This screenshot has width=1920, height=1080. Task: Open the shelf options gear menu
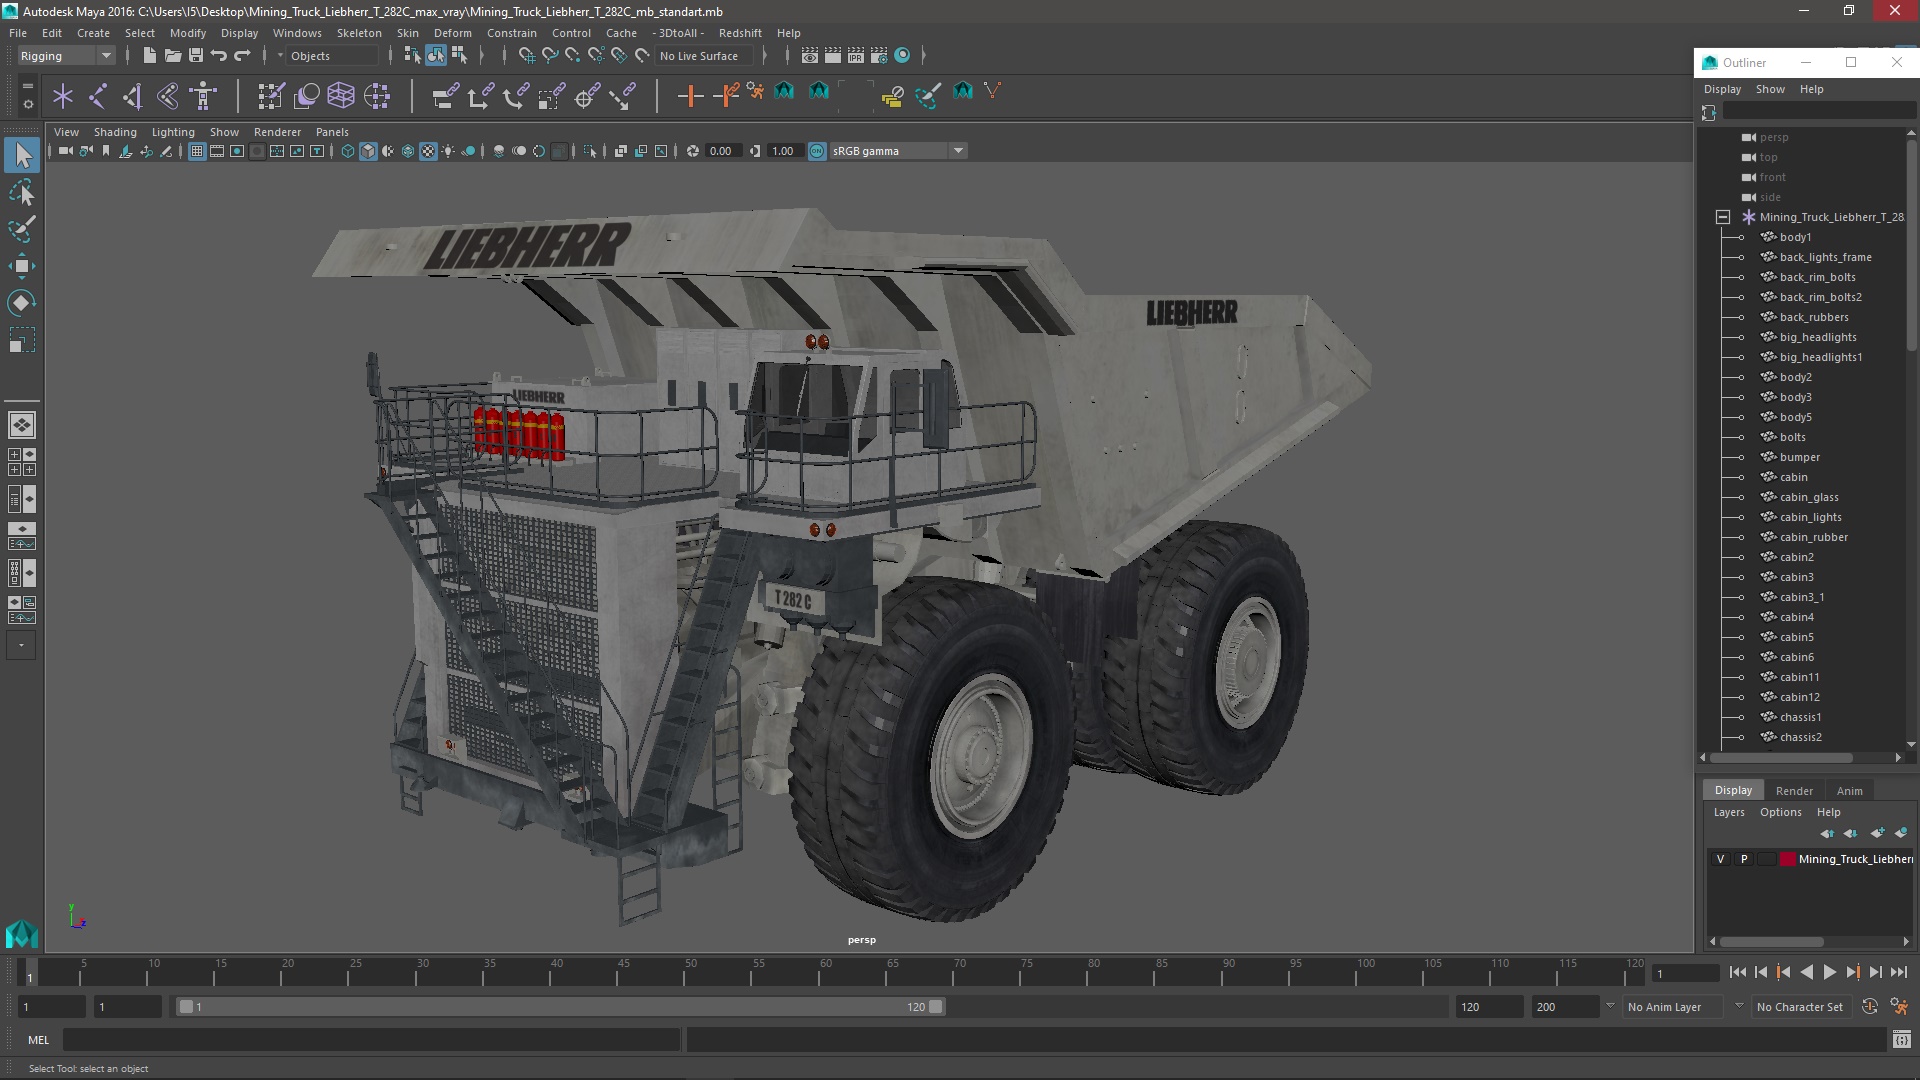(x=27, y=104)
